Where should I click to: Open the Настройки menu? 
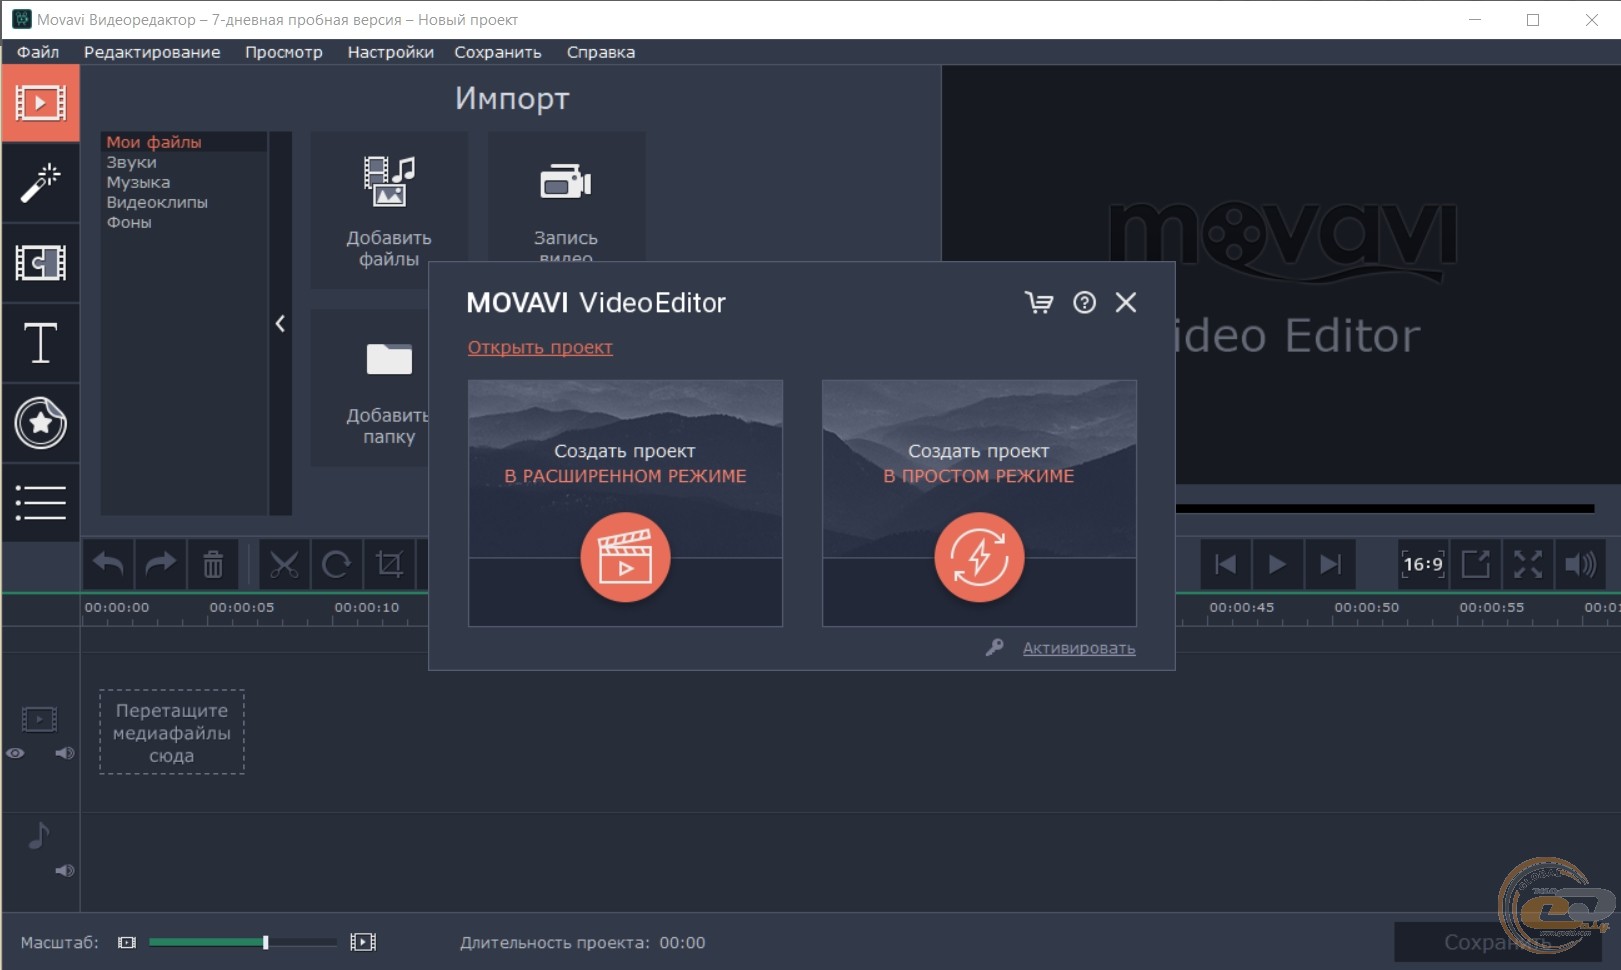391,52
